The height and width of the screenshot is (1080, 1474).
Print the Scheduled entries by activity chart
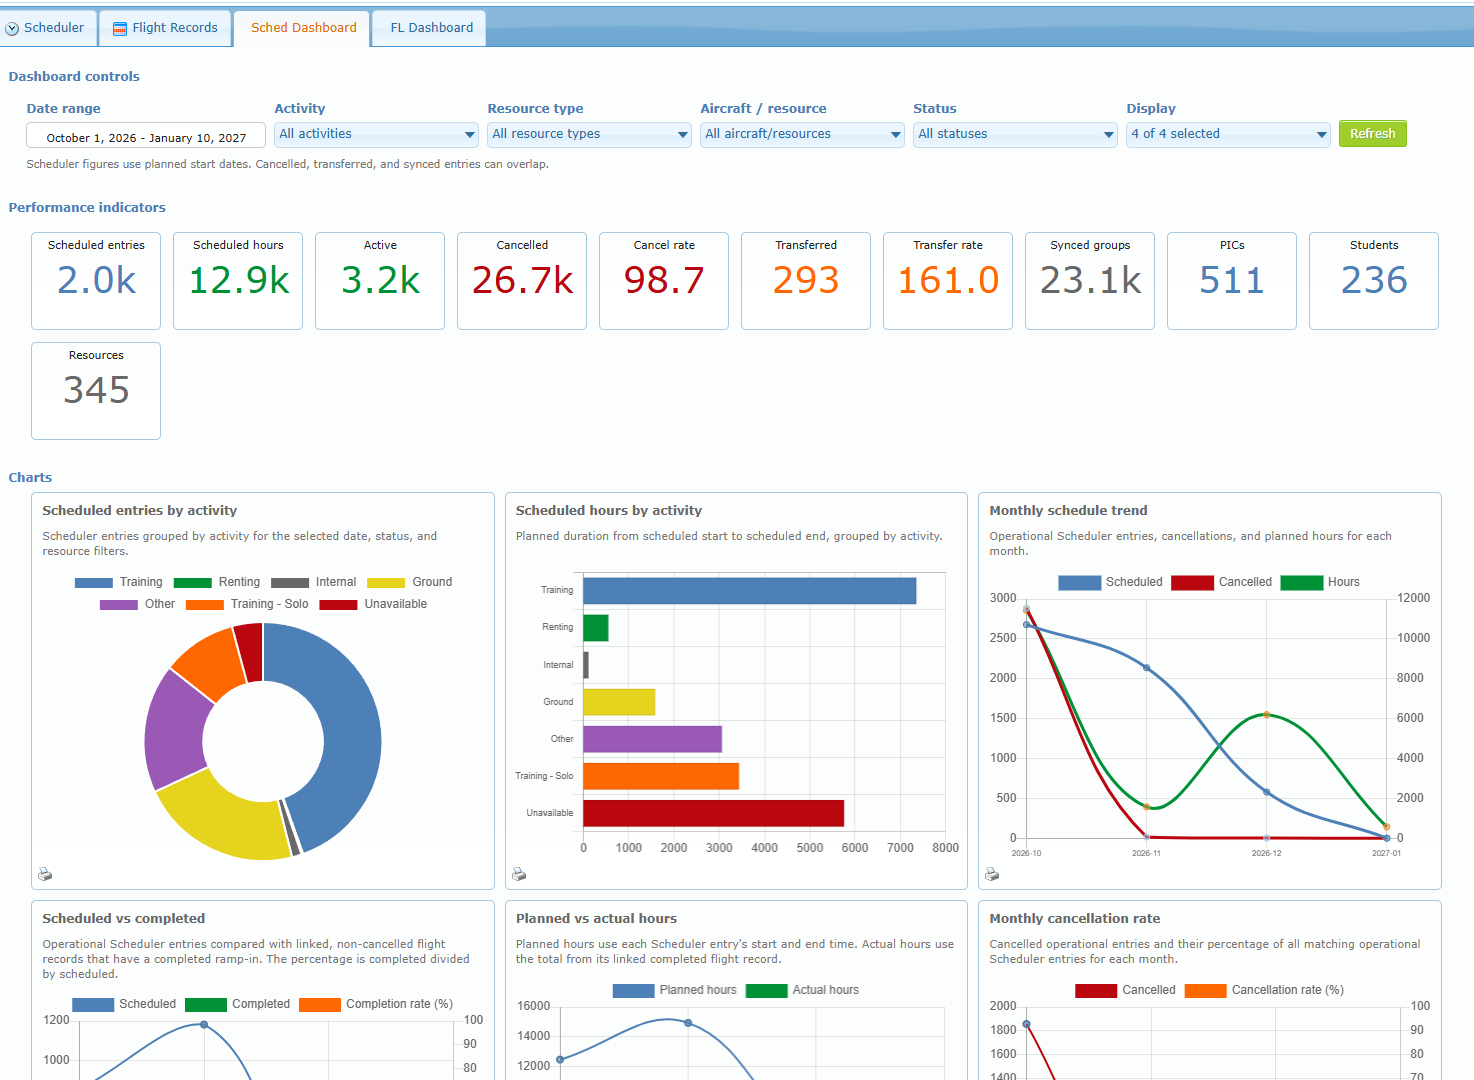click(x=45, y=874)
